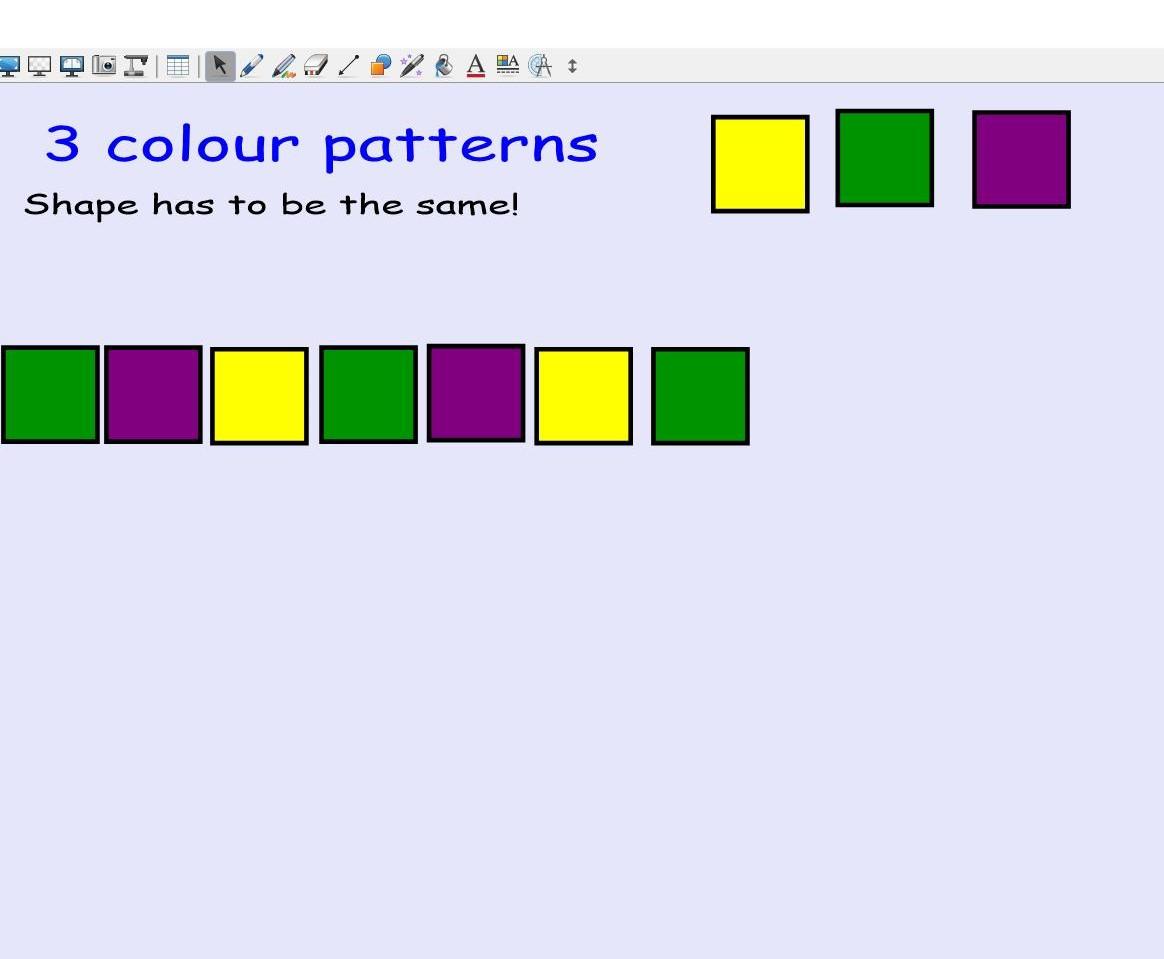Screen dimensions: 1164x959
Task: Launch the Document Camera tool
Action: 135,66
